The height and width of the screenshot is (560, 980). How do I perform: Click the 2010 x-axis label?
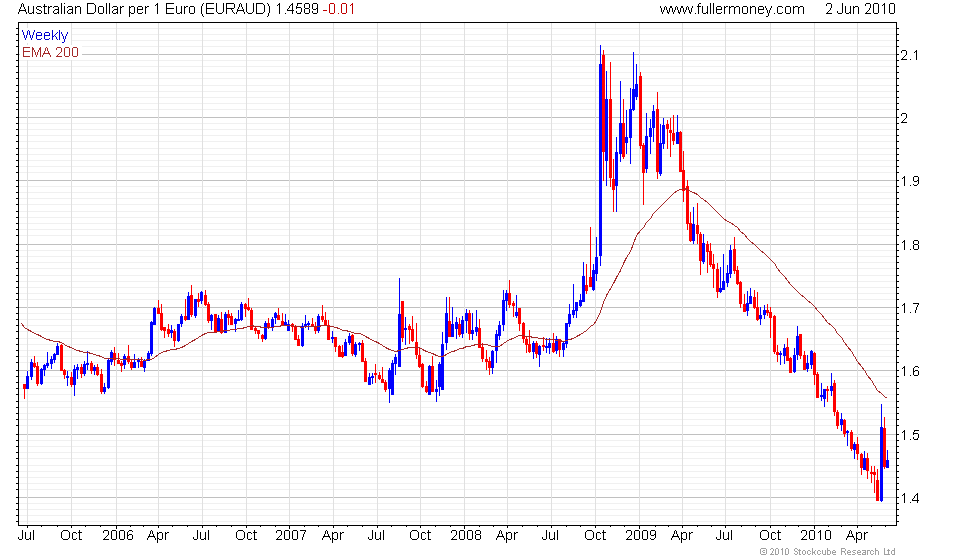point(816,536)
